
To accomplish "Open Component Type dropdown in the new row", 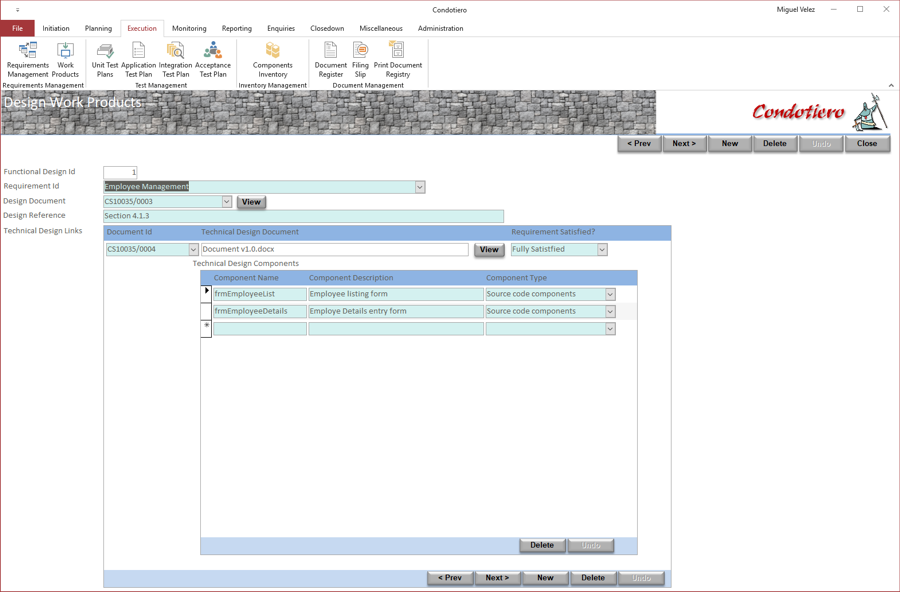I will pos(610,329).
